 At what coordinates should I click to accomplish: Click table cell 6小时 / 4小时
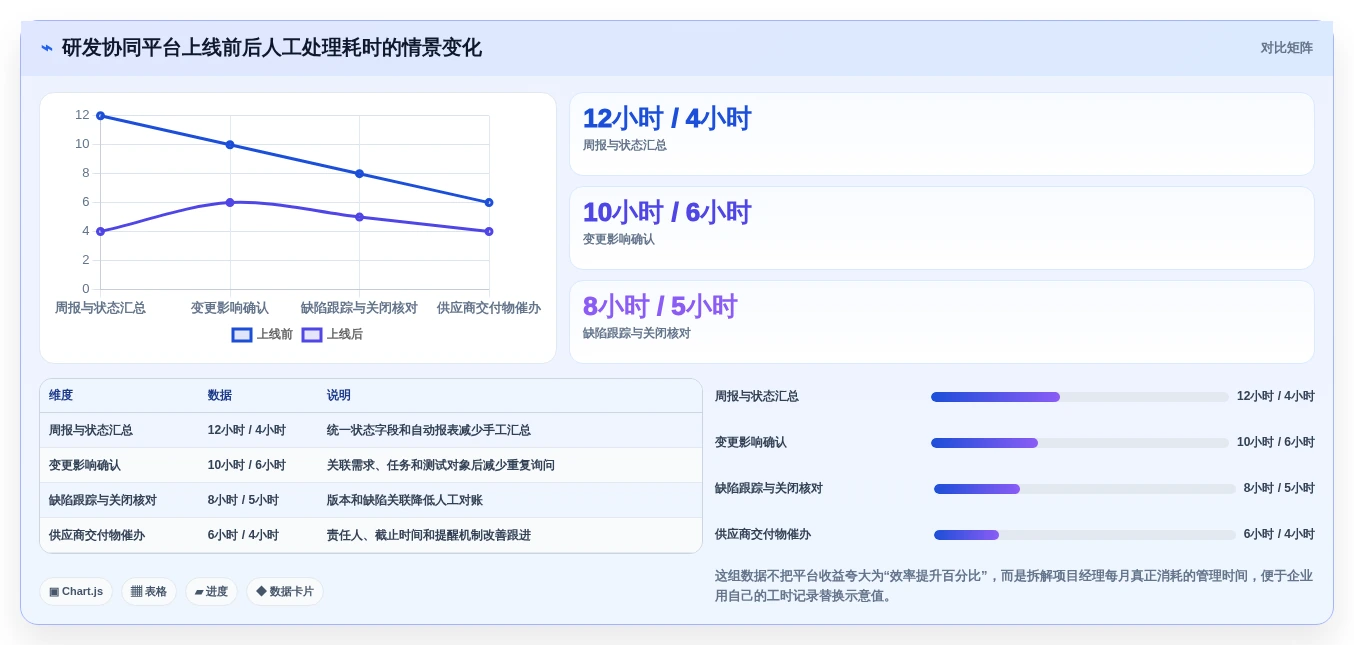pos(243,535)
